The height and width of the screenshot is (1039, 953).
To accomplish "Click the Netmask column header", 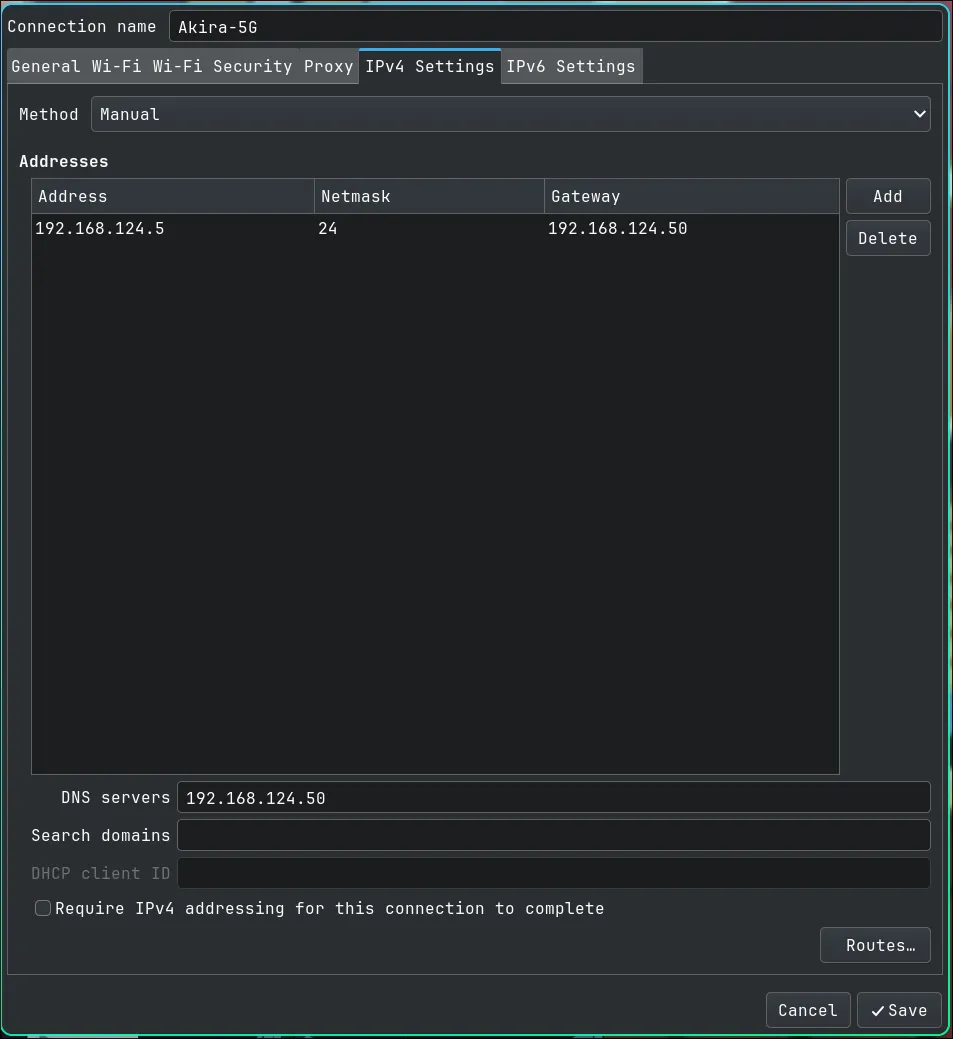I will click(429, 196).
